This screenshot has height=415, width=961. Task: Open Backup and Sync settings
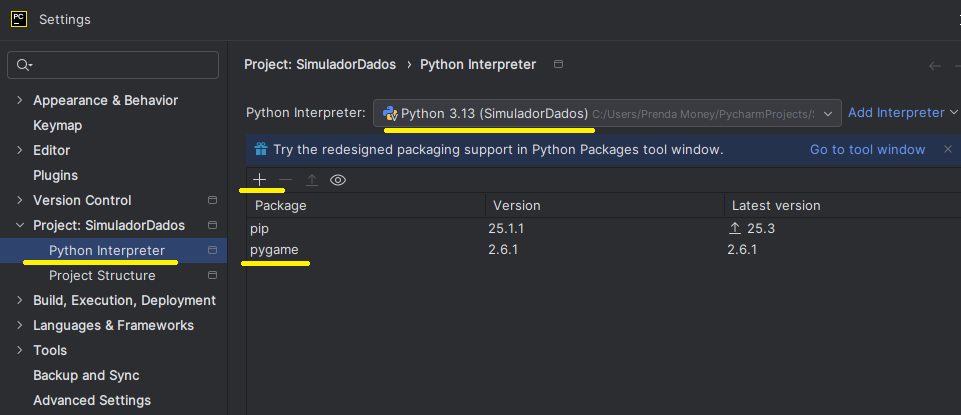(x=86, y=376)
